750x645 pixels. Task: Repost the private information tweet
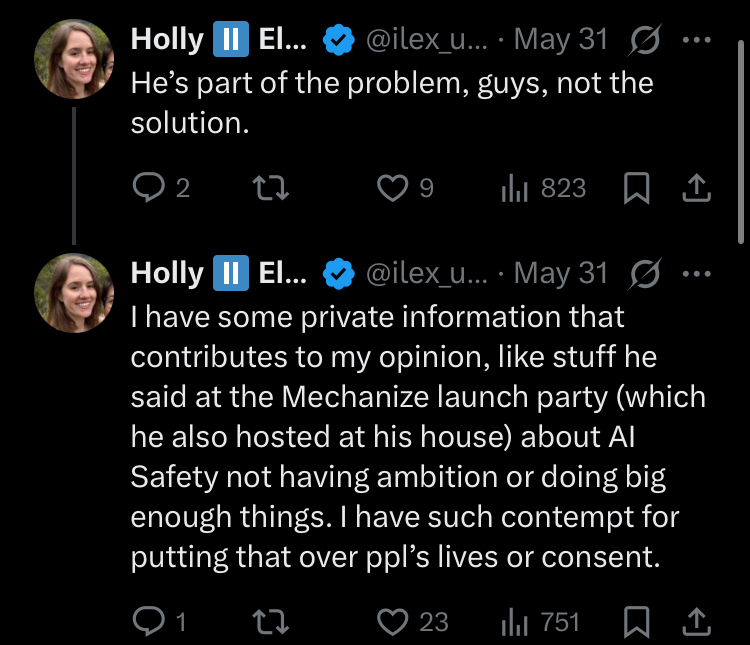coord(271,622)
